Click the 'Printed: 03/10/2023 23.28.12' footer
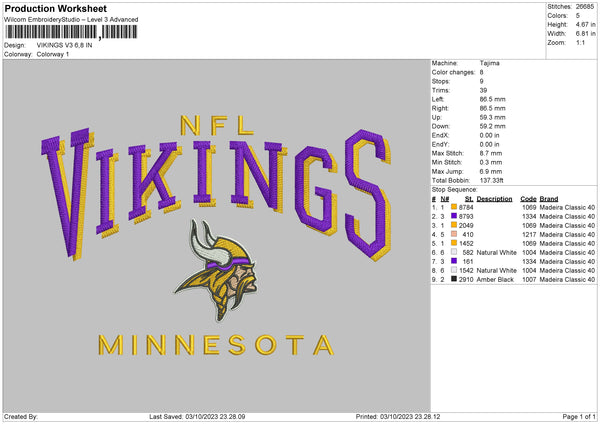 (x=398, y=416)
